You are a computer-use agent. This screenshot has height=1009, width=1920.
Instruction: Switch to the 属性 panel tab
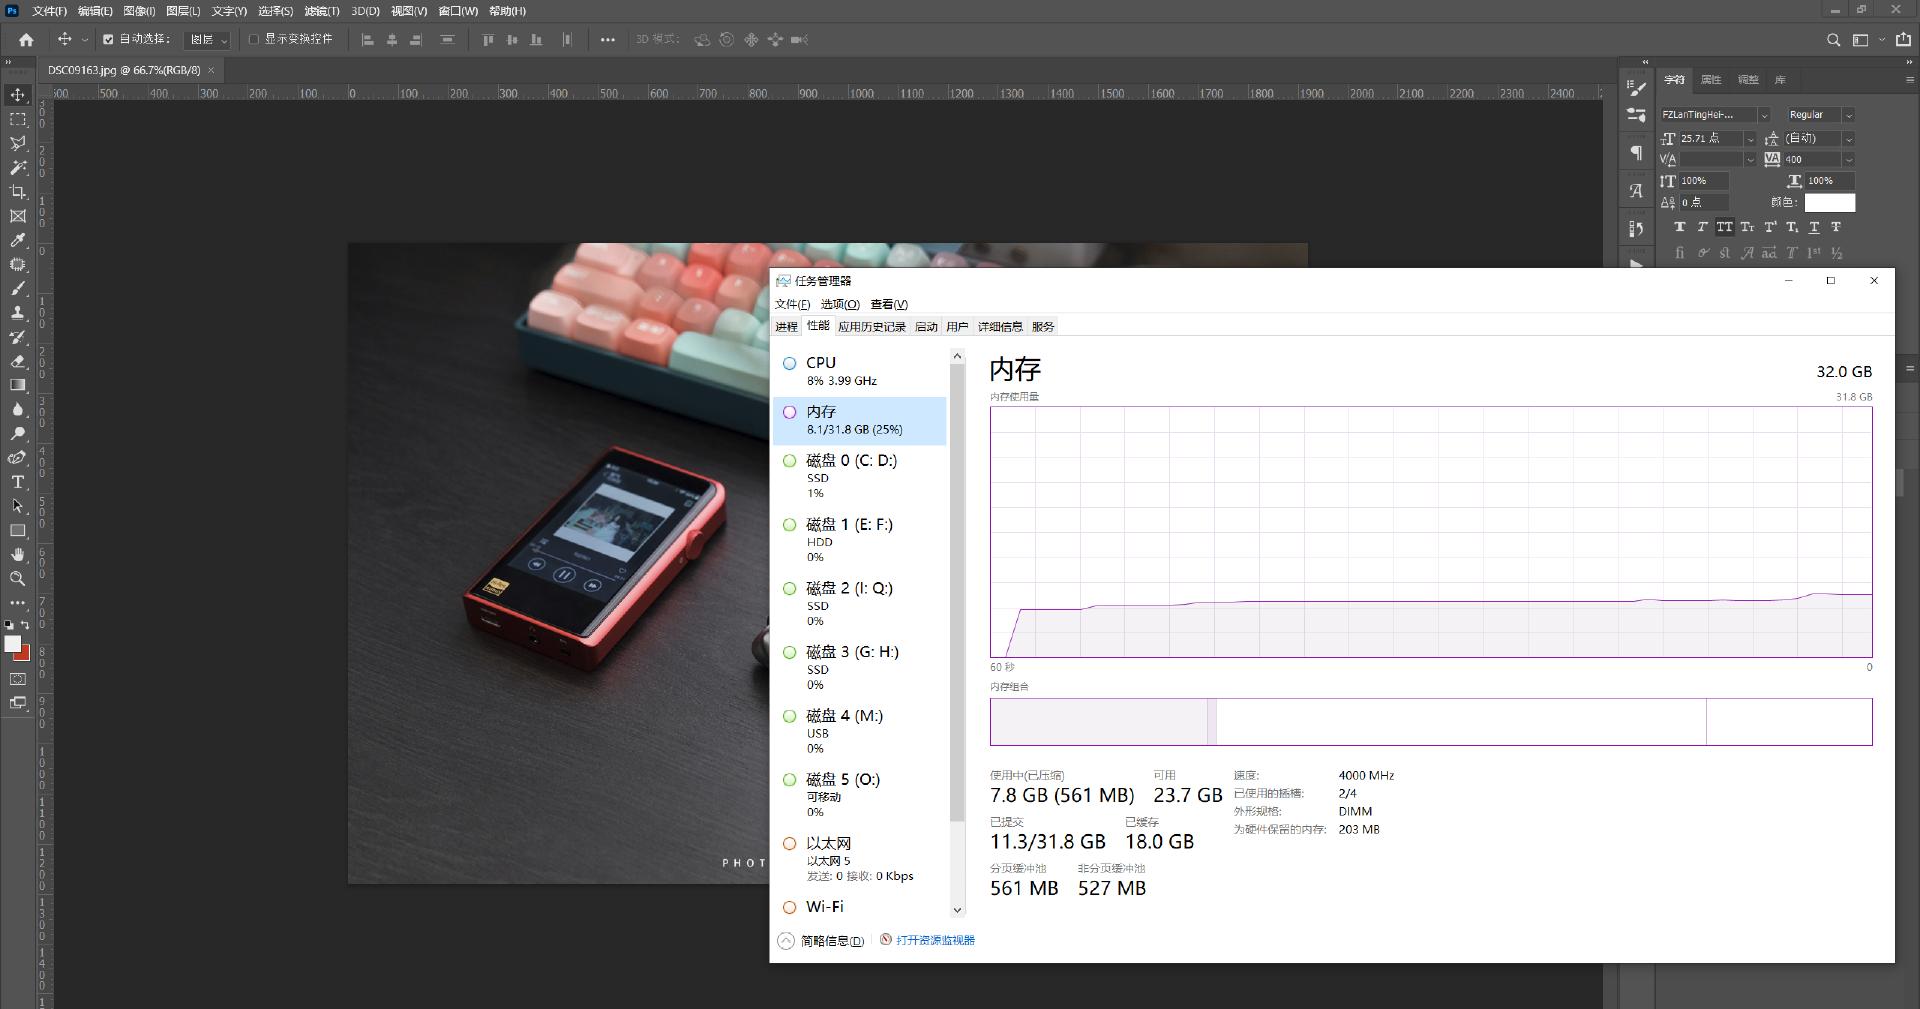pyautogui.click(x=1710, y=79)
